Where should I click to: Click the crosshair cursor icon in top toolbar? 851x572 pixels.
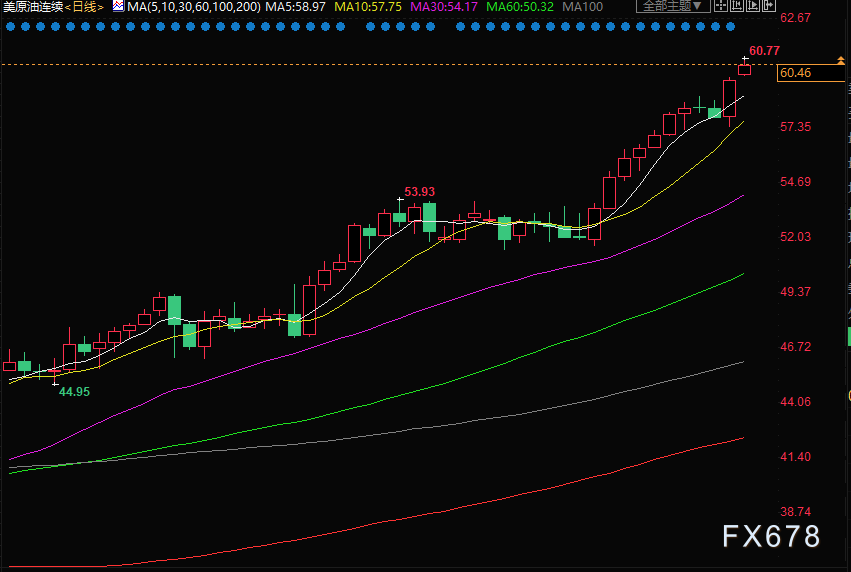[x=721, y=5]
